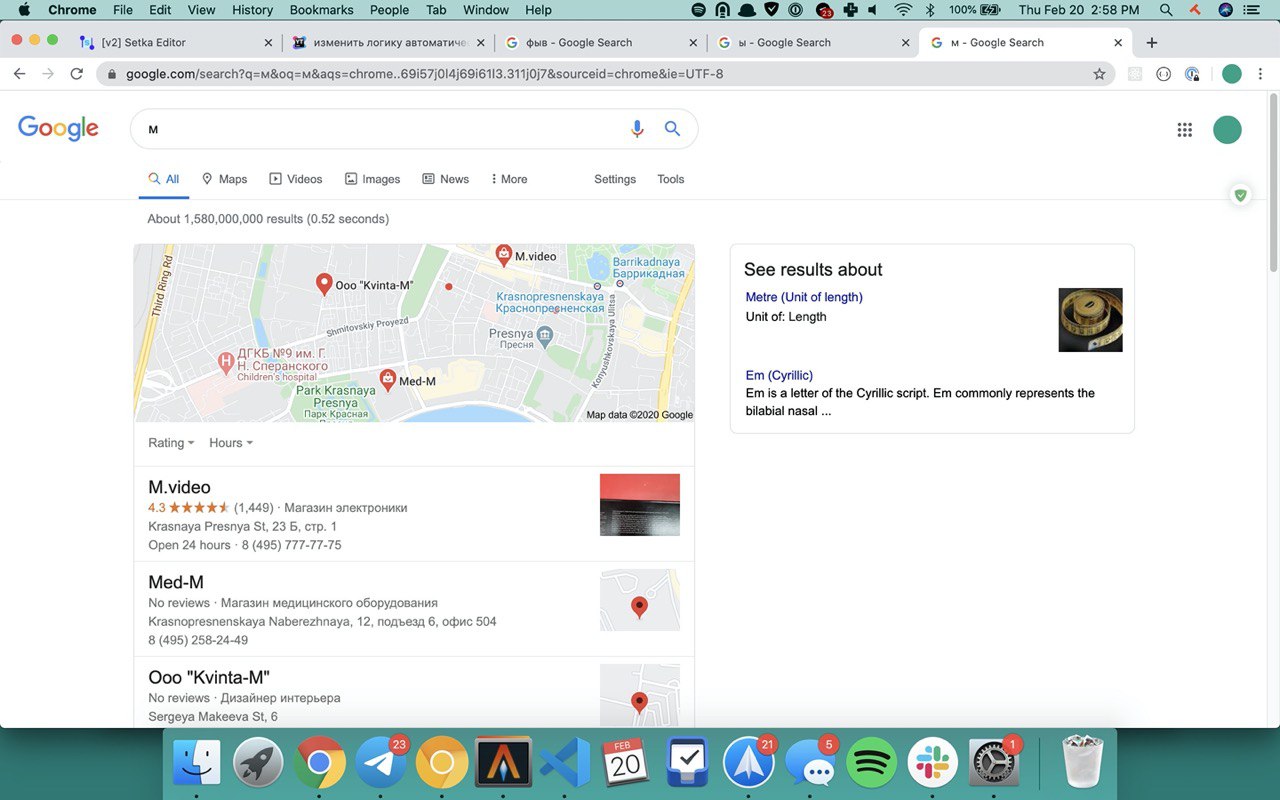
Task: Open Launchpad from the Dock
Action: pos(258,764)
